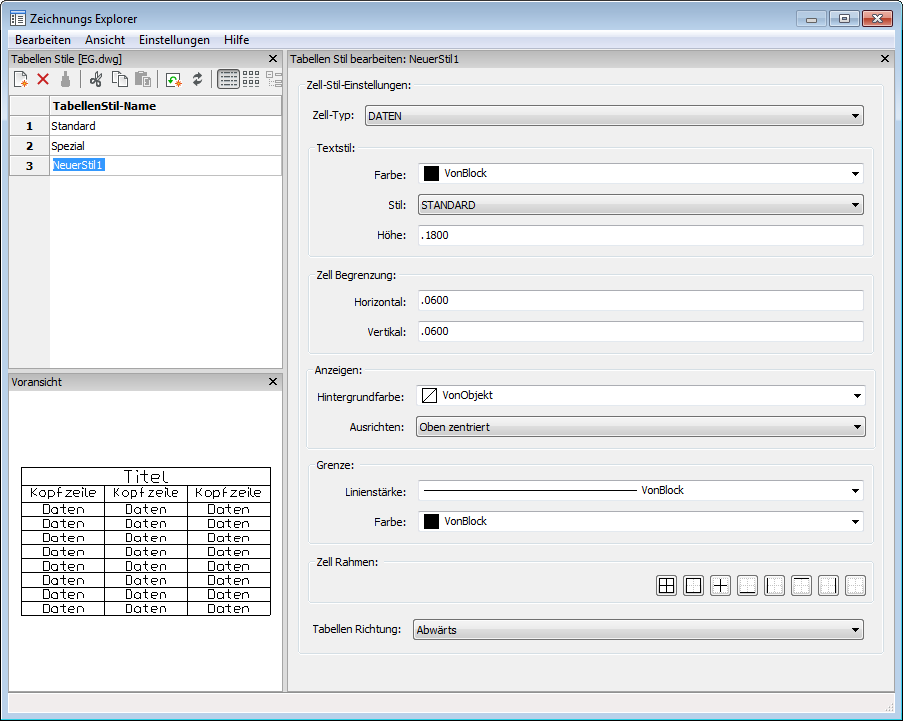Expand the Ausrichten dropdown
The width and height of the screenshot is (903, 721).
click(x=640, y=427)
